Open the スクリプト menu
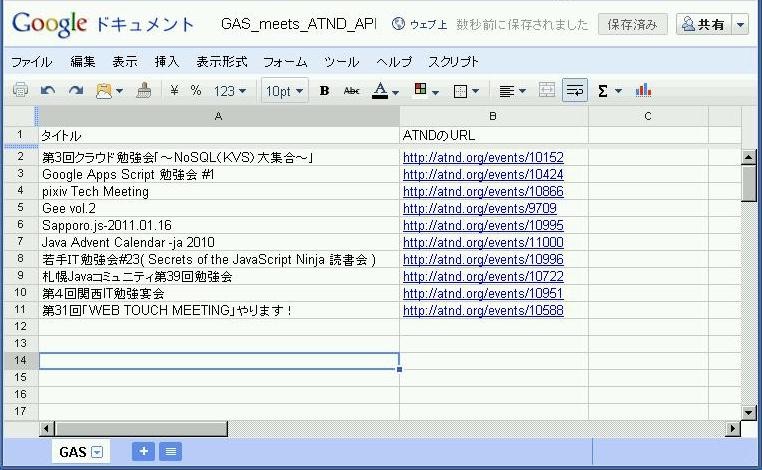762x470 pixels. 453,62
